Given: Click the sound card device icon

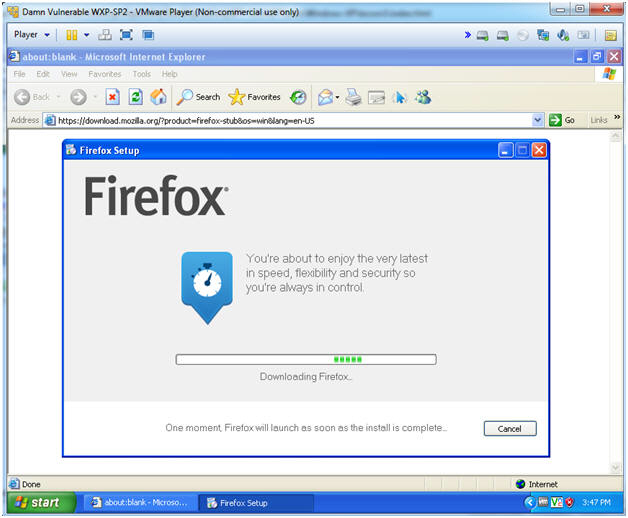Looking at the screenshot, I should pyautogui.click(x=563, y=36).
